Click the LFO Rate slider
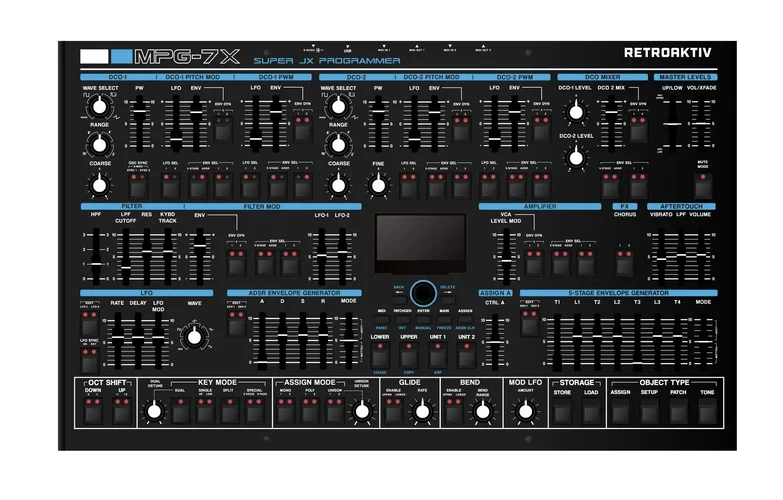Image resolution: width=783 pixels, height=500 pixels. pyautogui.click(x=117, y=342)
